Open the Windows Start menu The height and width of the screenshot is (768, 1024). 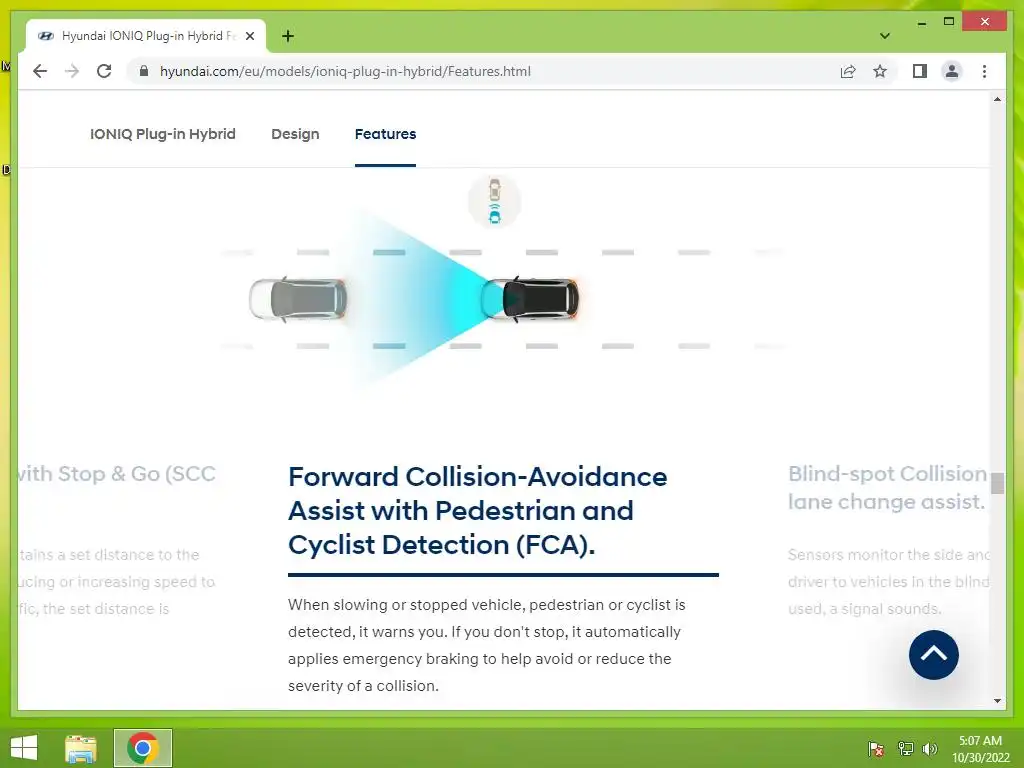tap(24, 748)
